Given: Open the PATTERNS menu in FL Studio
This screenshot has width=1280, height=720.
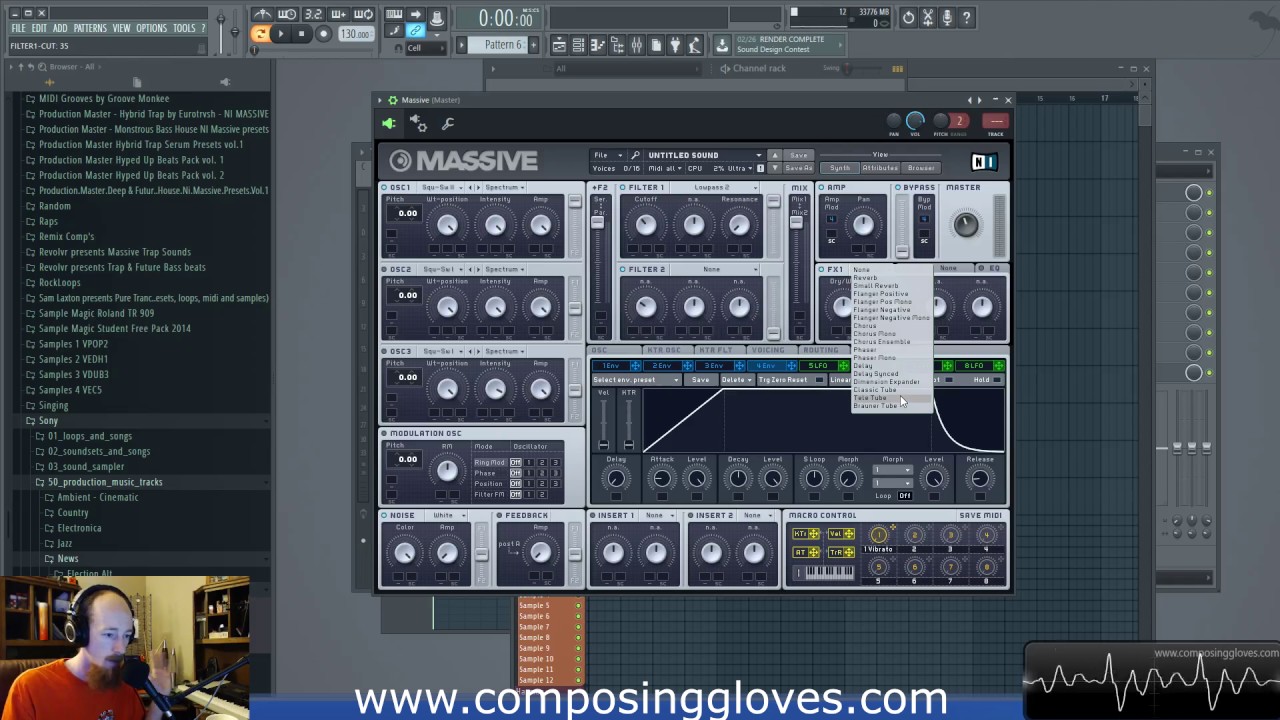Looking at the screenshot, I should 89,28.
